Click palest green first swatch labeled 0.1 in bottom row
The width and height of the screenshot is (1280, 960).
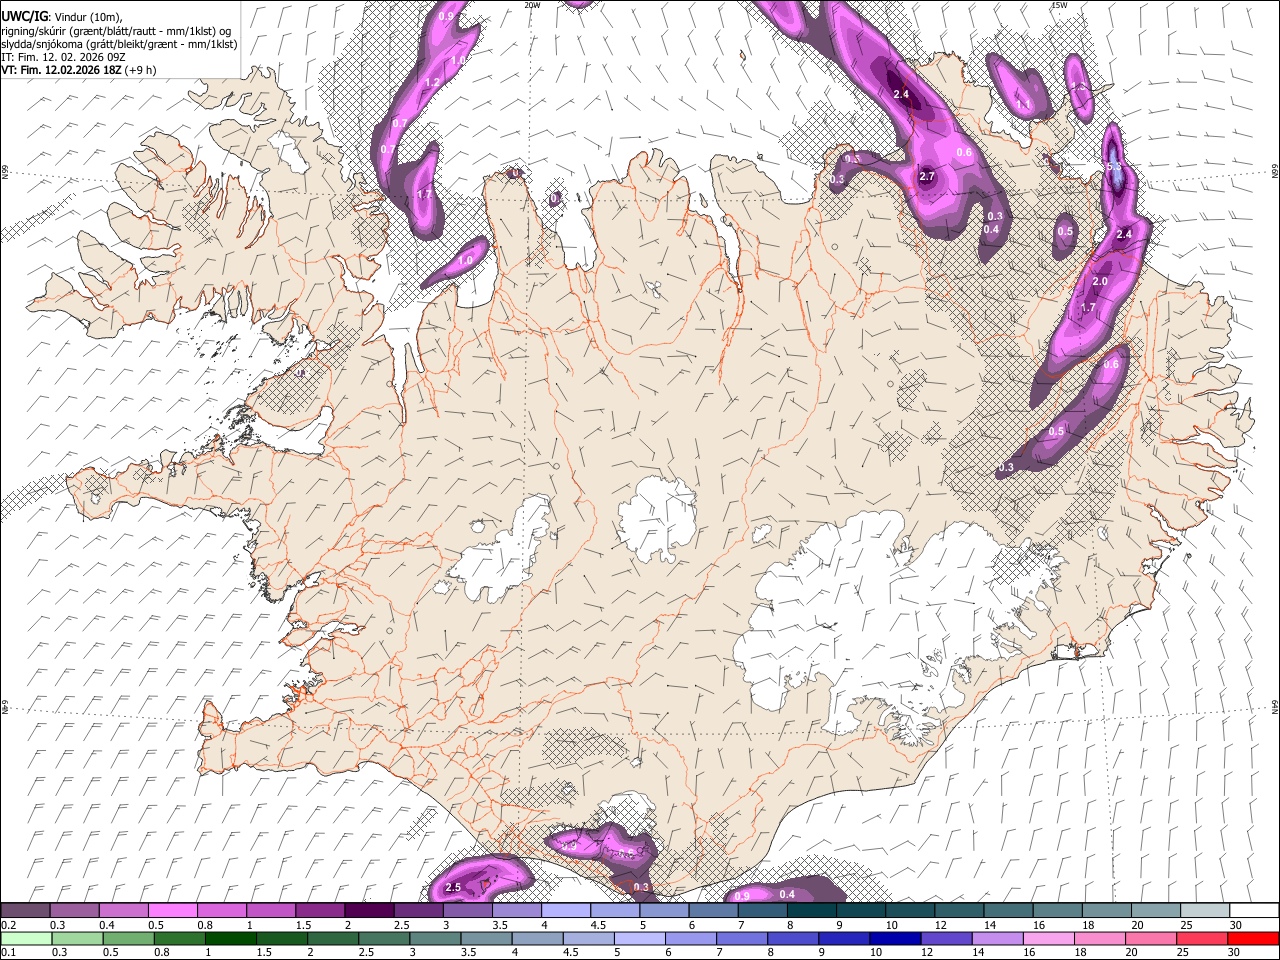coord(26,938)
